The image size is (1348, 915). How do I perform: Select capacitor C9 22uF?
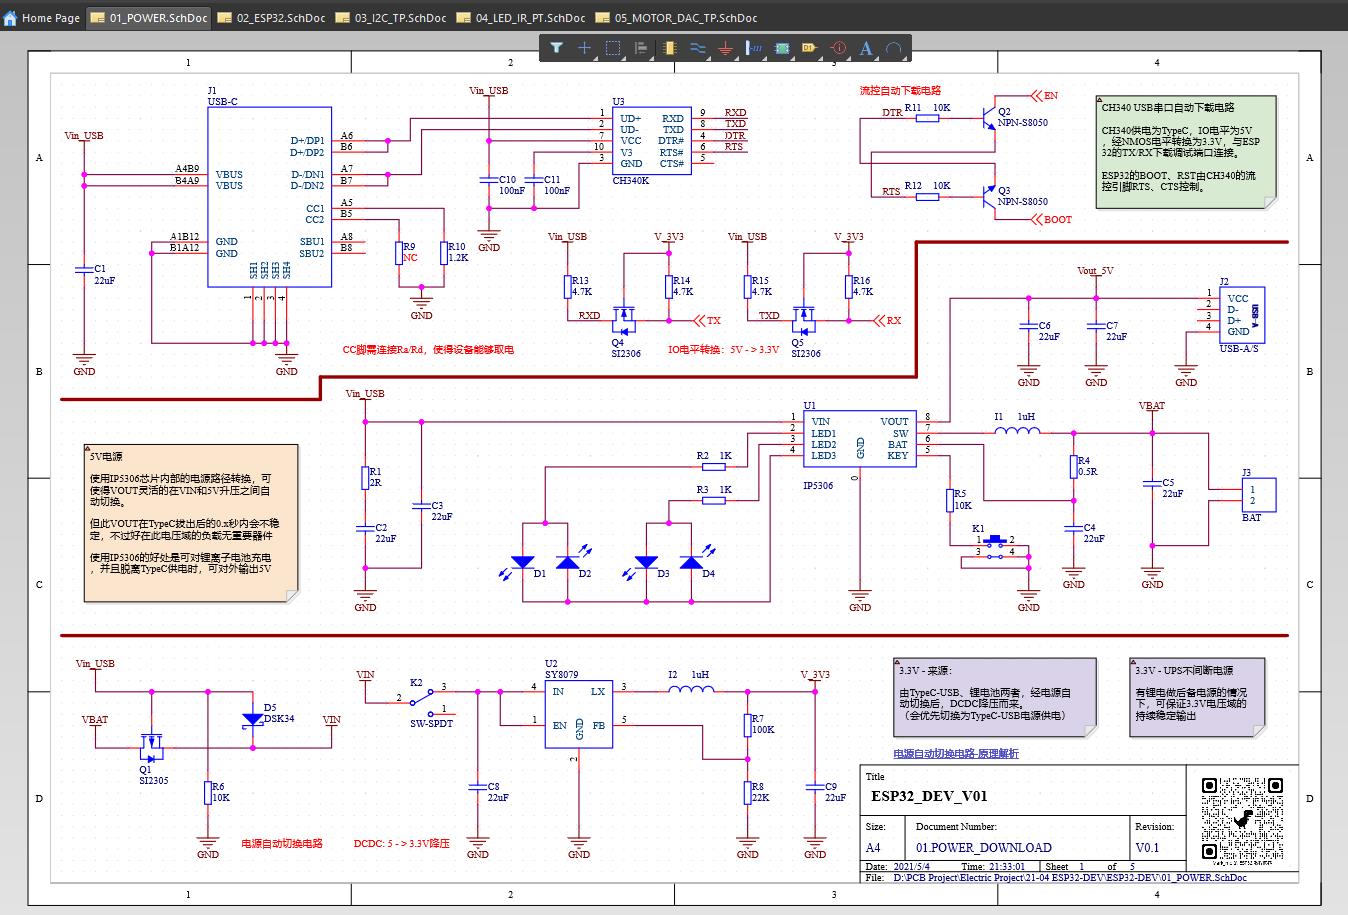[815, 788]
